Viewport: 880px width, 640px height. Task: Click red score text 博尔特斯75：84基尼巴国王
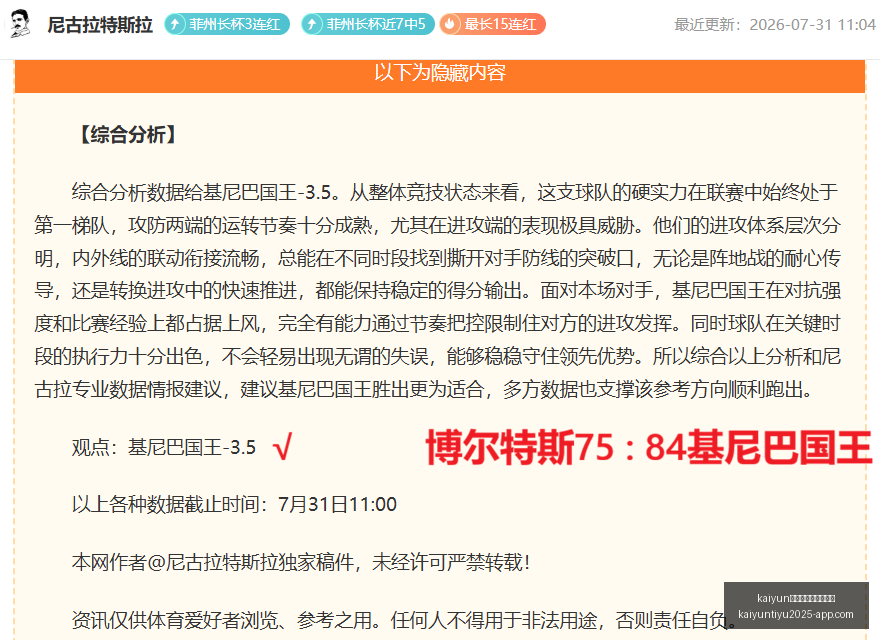click(x=649, y=447)
